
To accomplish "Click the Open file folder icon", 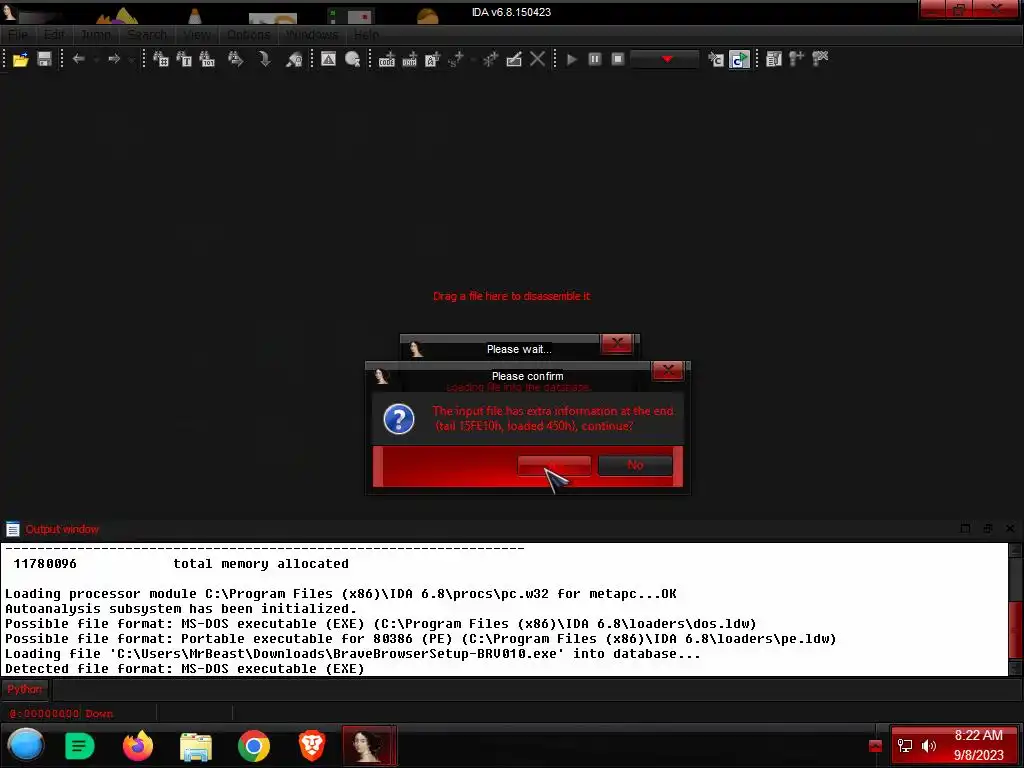I will tap(20, 59).
